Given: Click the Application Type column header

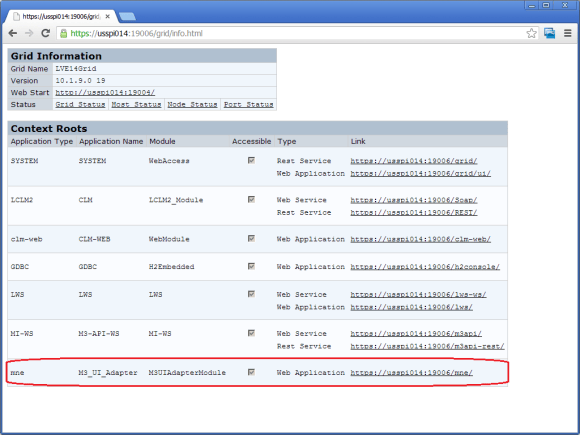Looking at the screenshot, I should [x=42, y=141].
